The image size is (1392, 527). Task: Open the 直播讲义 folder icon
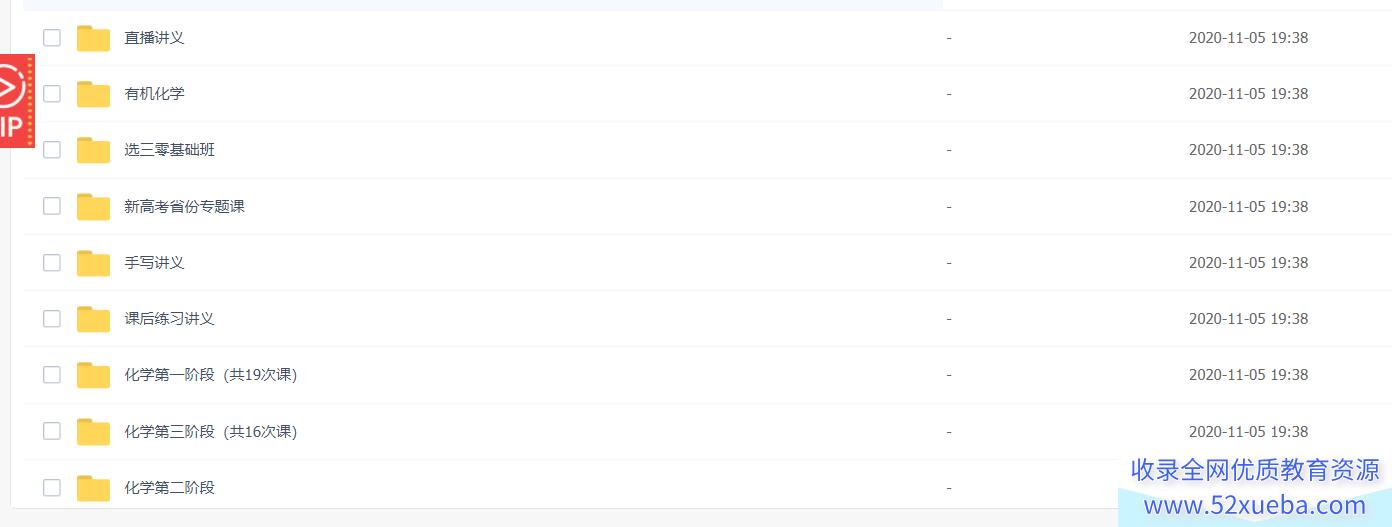(x=93, y=38)
